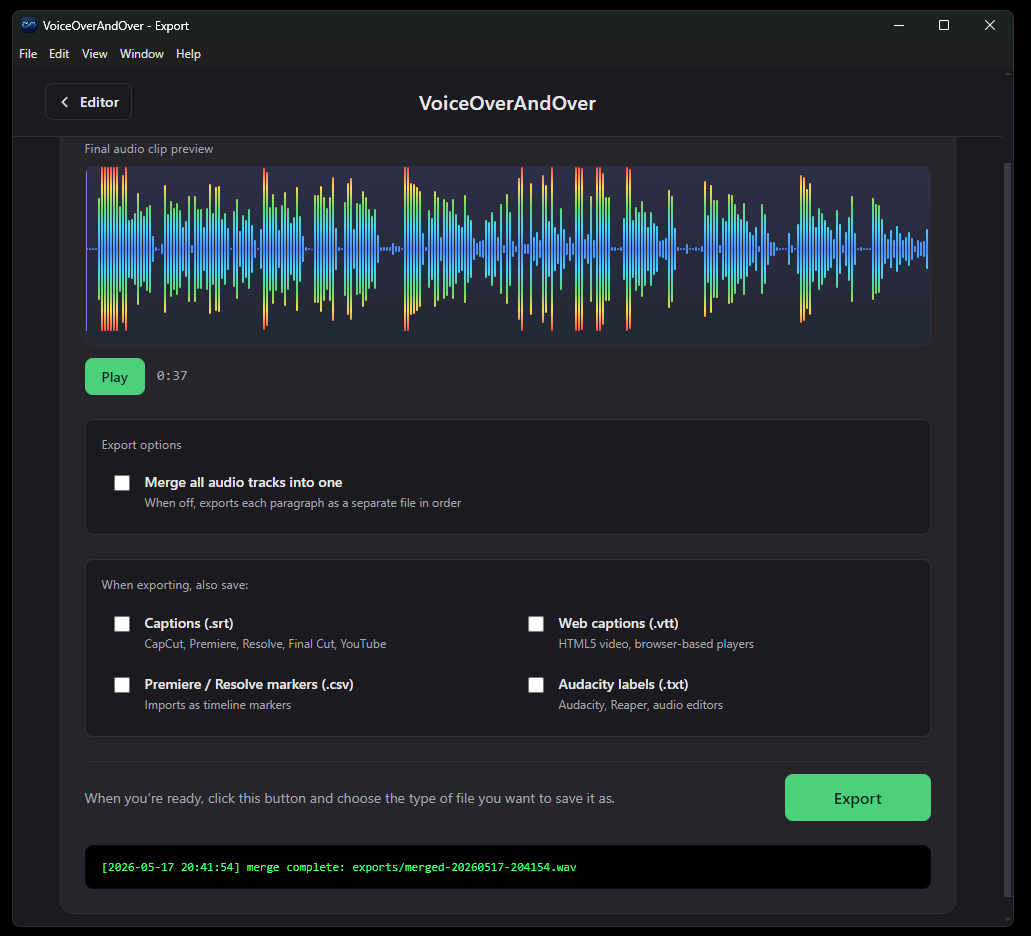Click 'Audacity, Reaper, audio editors' description
Image resolution: width=1031 pixels, height=936 pixels.
pos(640,705)
